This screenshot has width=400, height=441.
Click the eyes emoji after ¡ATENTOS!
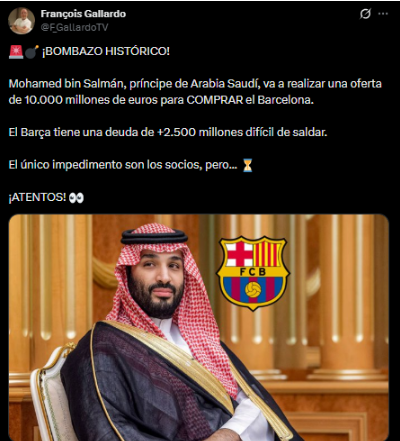[x=76, y=198]
